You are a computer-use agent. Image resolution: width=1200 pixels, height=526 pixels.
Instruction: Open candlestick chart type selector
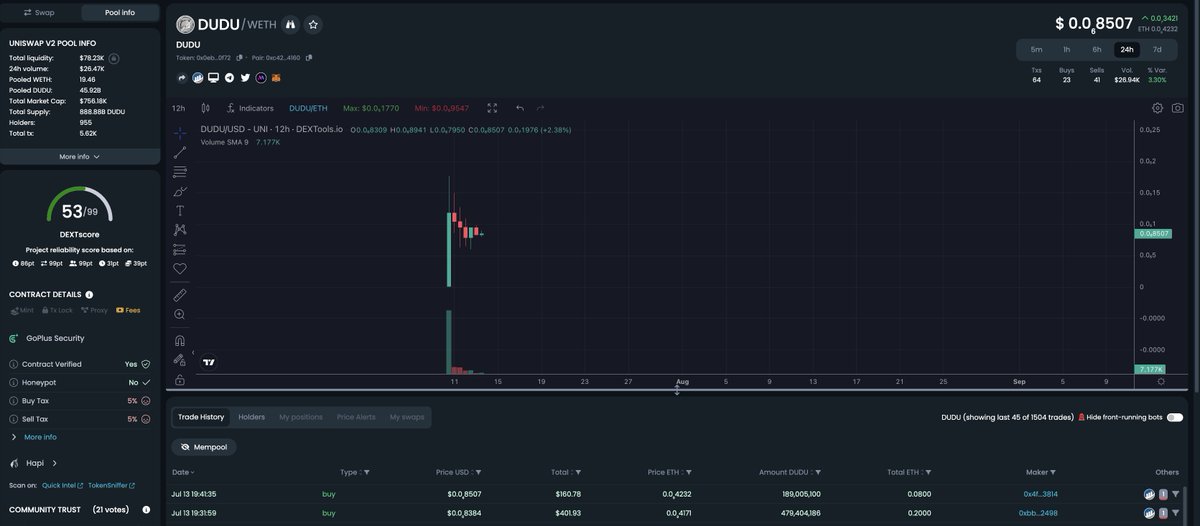point(205,108)
